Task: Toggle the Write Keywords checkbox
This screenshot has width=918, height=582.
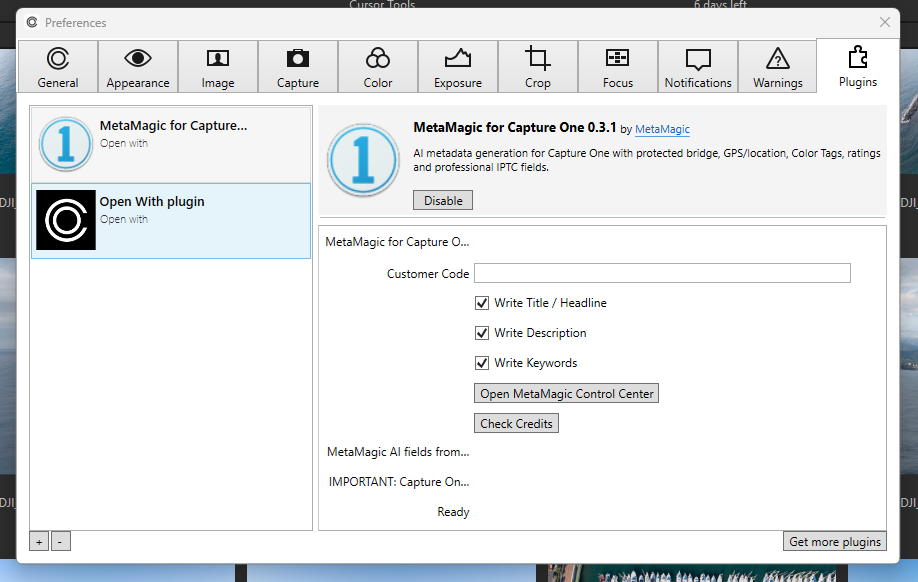Action: pyautogui.click(x=482, y=363)
